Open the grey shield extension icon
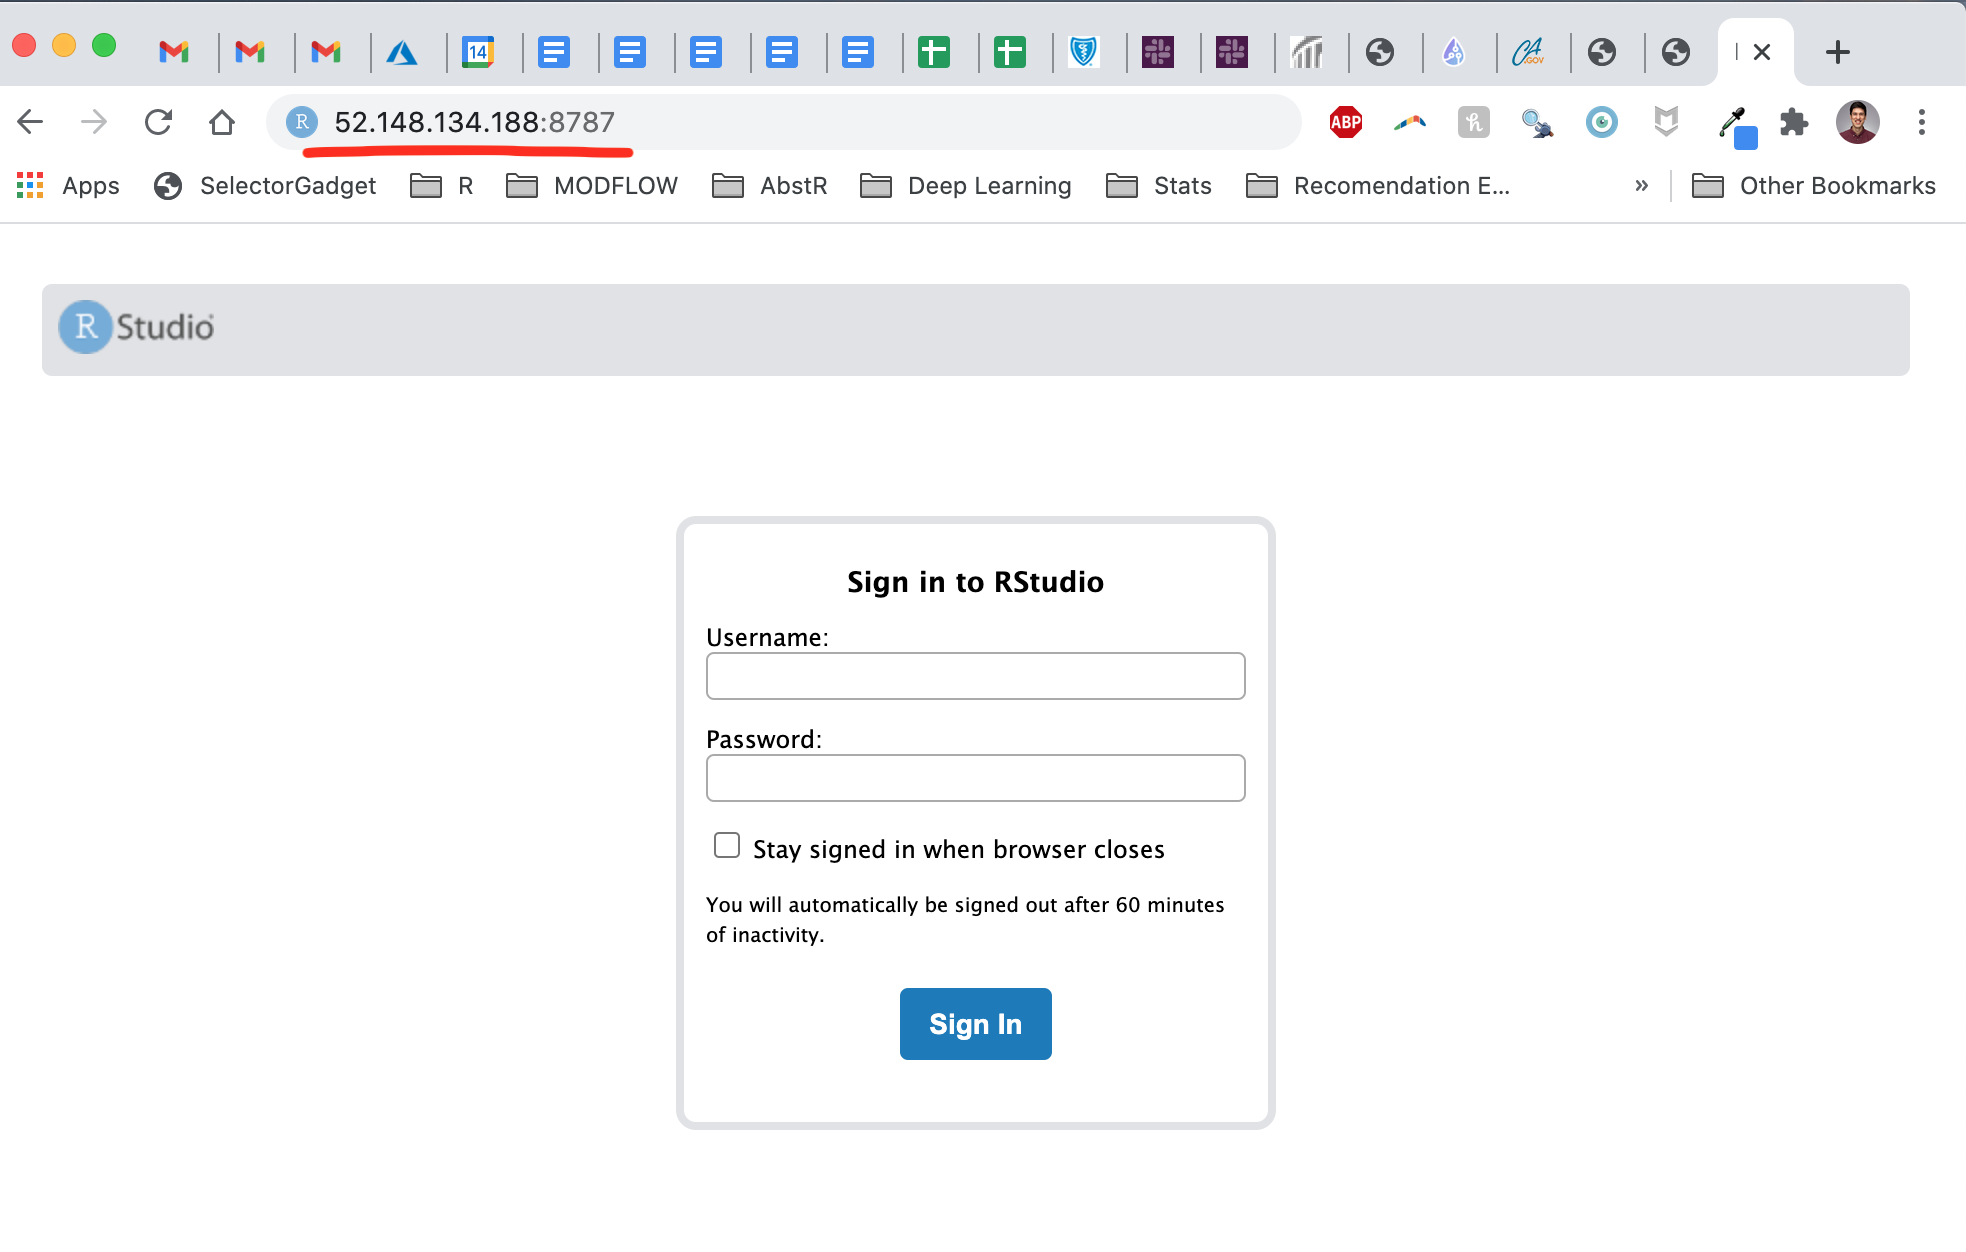Image resolution: width=1966 pixels, height=1252 pixels. point(1666,122)
